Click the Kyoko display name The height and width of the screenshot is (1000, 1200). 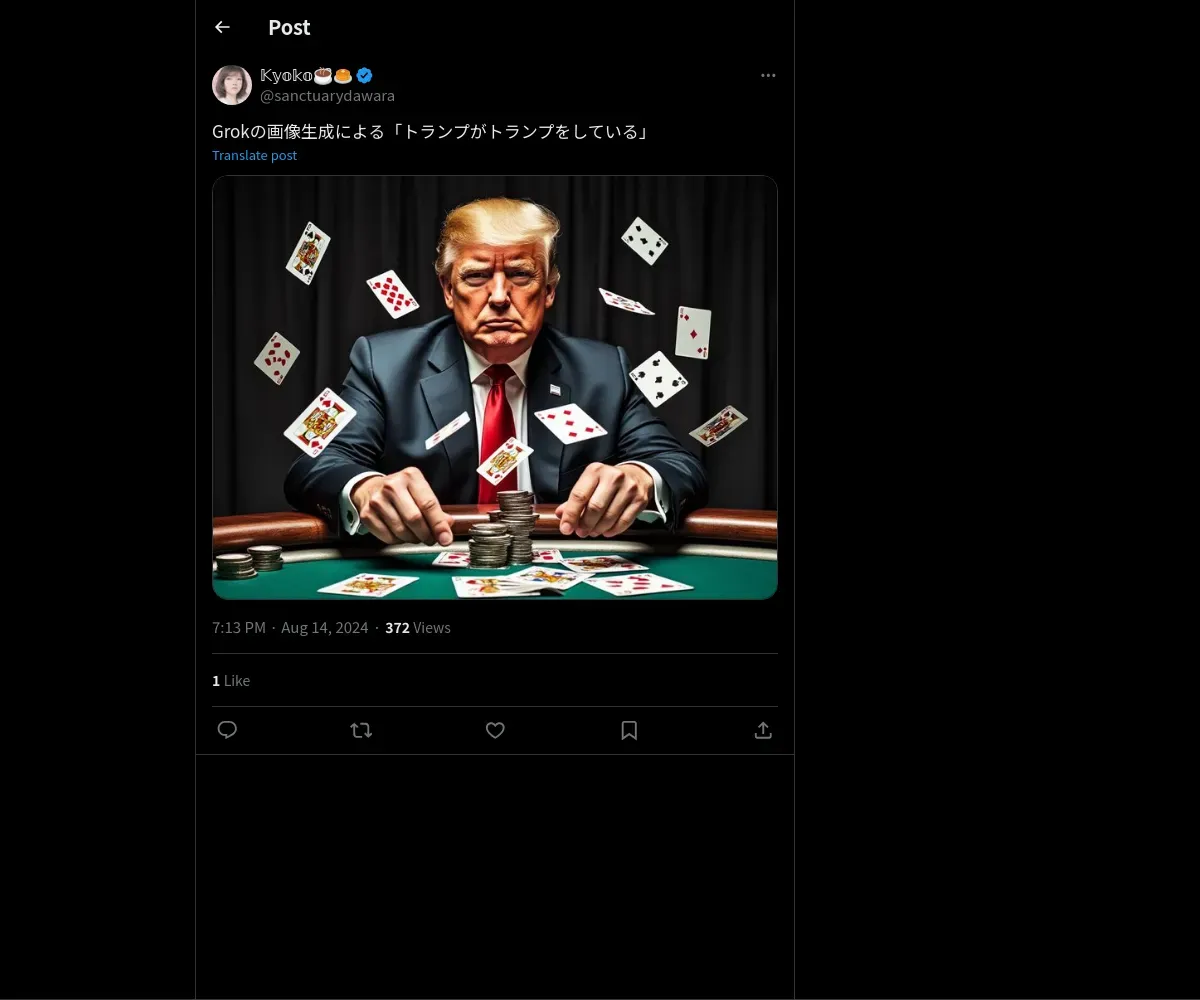point(286,75)
